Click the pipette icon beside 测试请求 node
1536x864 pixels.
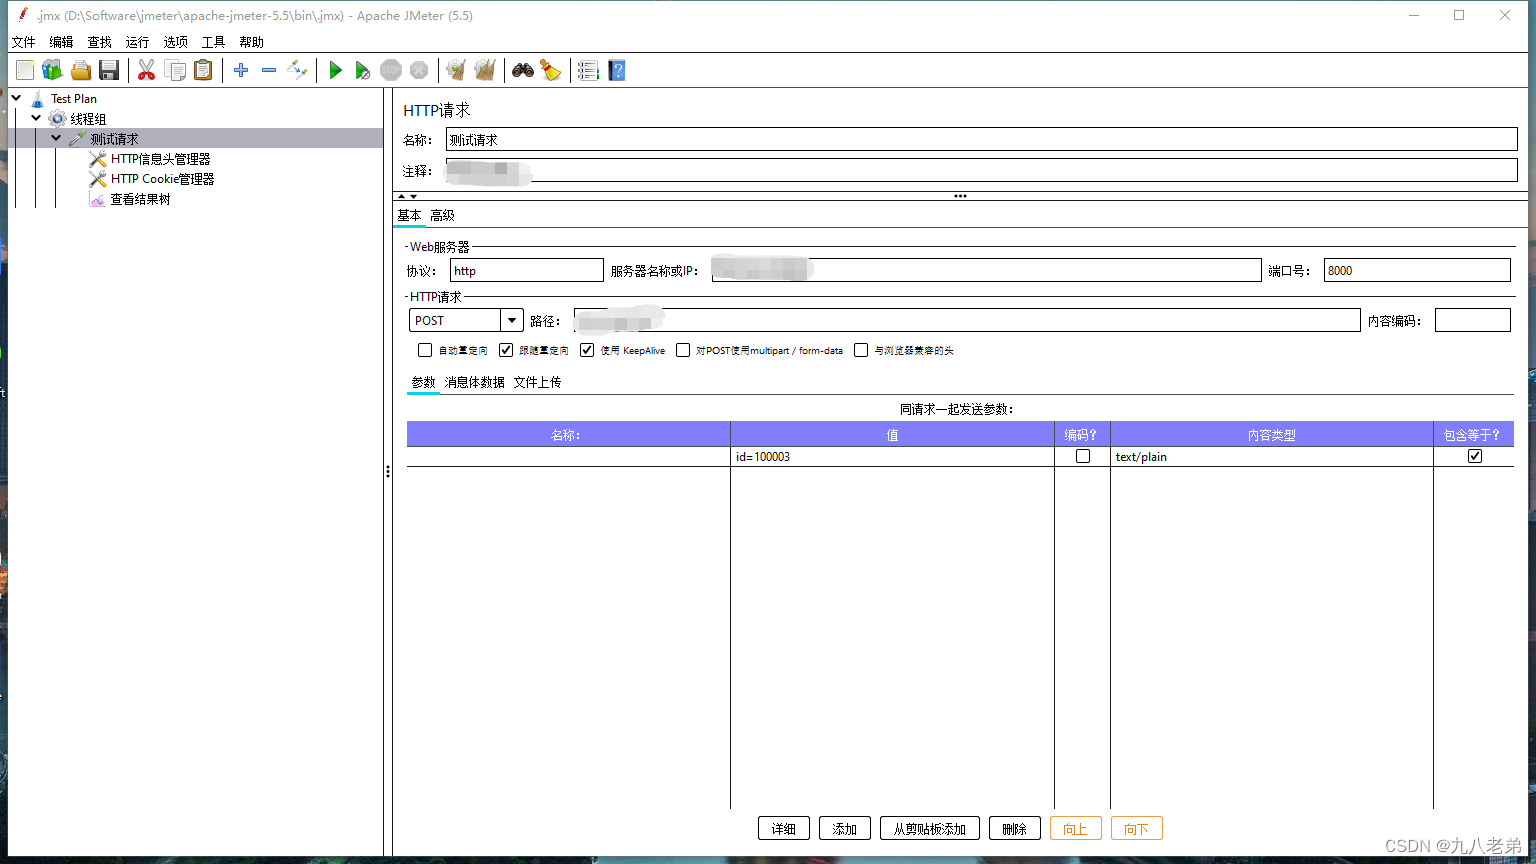click(x=77, y=139)
